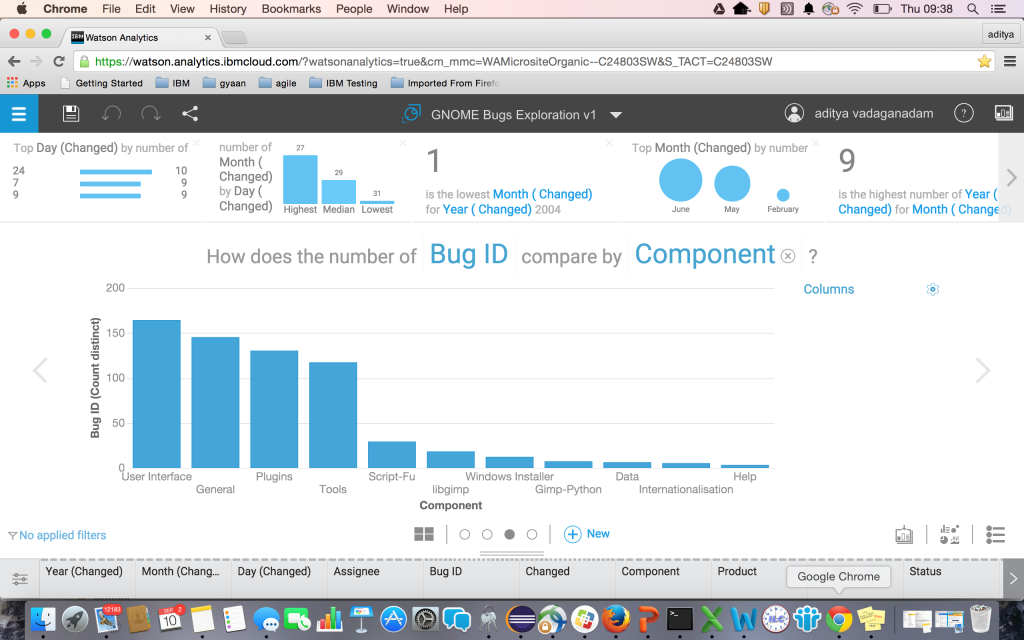Viewport: 1024px width, 640px height.
Task: Open the visualization type picker icon
Action: coord(950,534)
